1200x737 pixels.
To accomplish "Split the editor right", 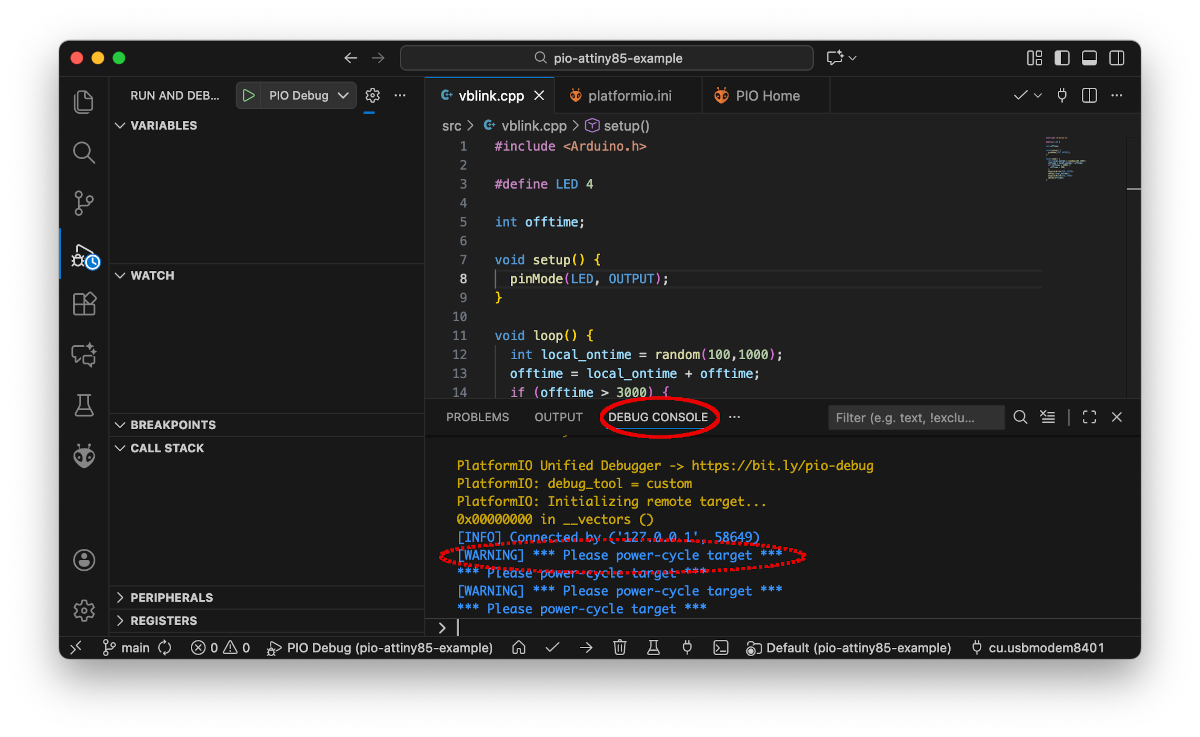I will click(x=1090, y=96).
